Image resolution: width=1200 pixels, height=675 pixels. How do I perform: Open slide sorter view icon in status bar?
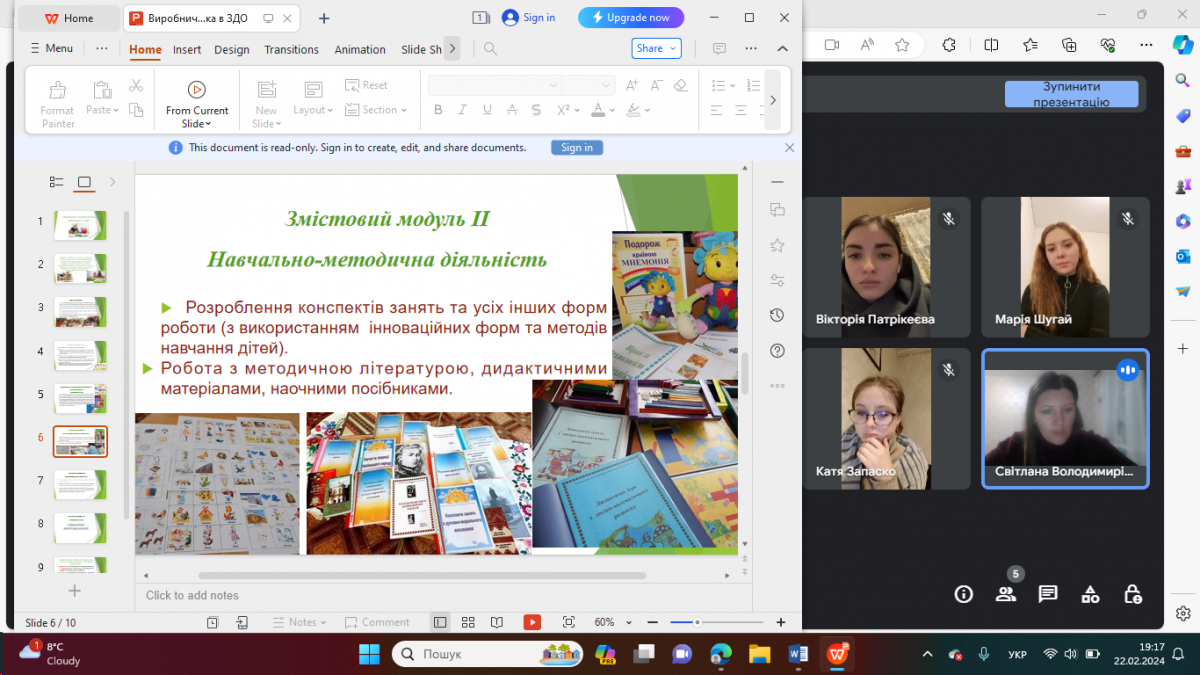tap(468, 622)
